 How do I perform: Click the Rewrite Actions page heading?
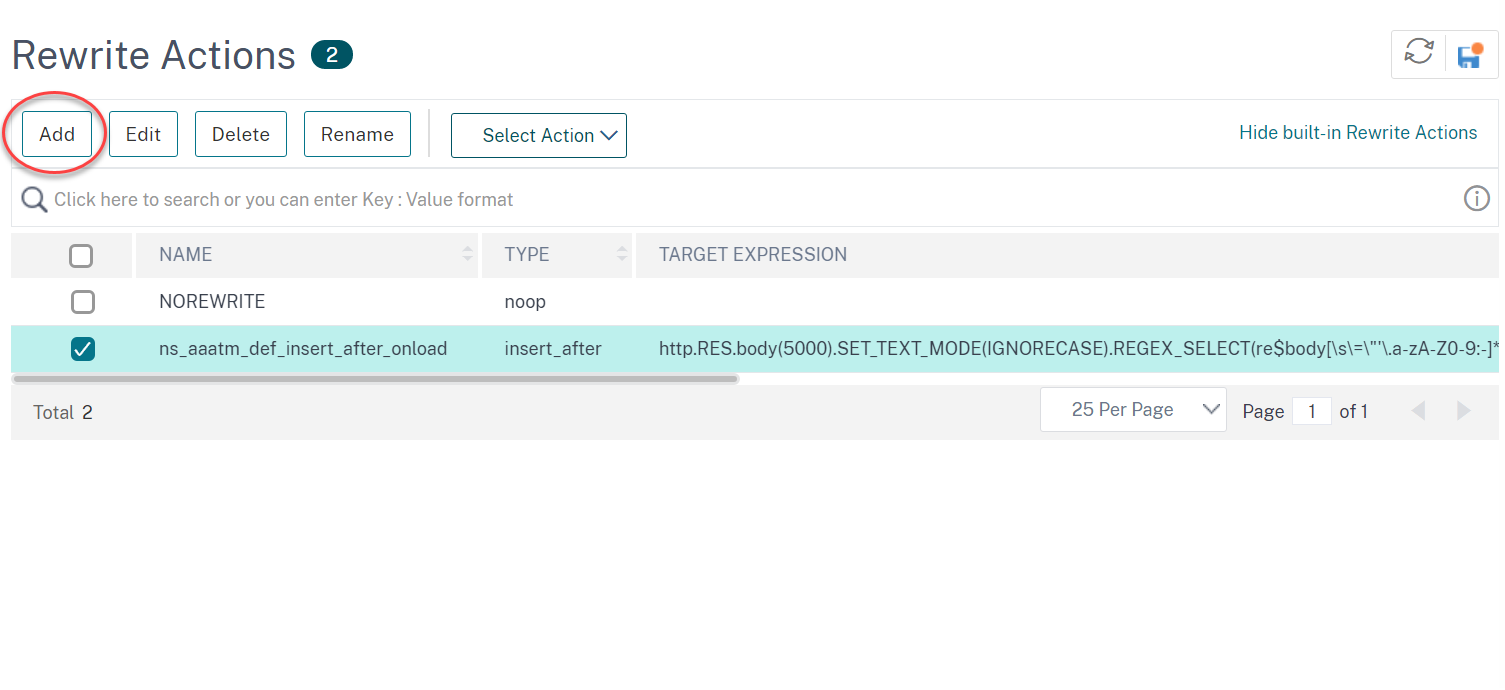coord(154,55)
